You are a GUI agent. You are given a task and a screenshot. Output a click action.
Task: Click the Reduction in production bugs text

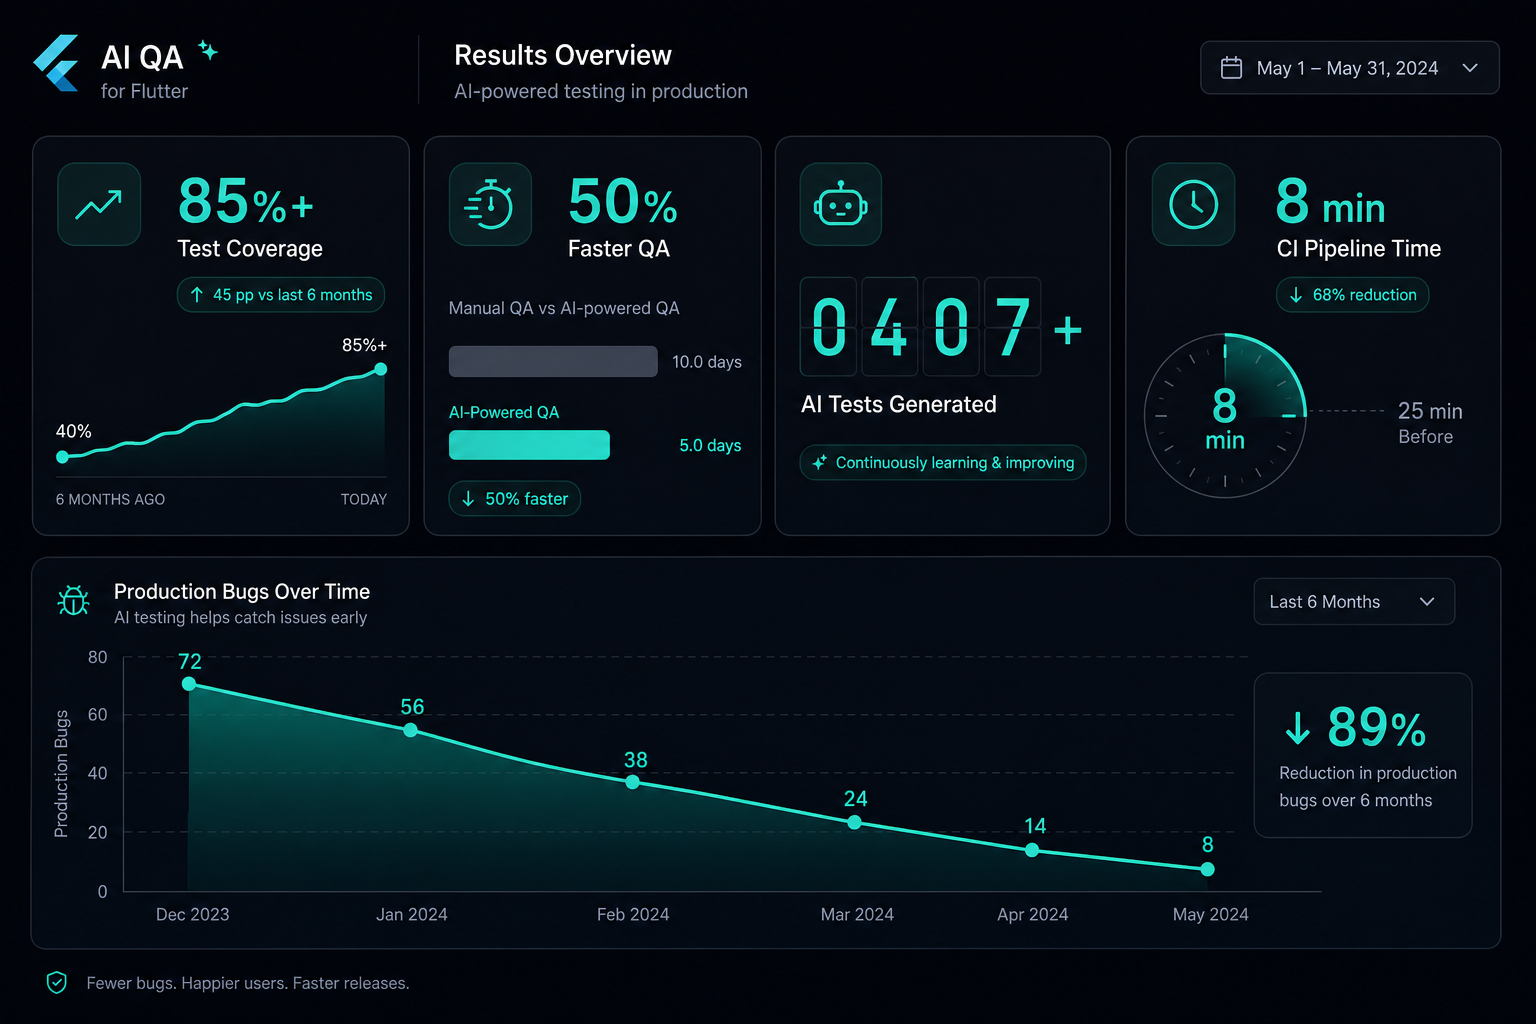click(x=1368, y=786)
